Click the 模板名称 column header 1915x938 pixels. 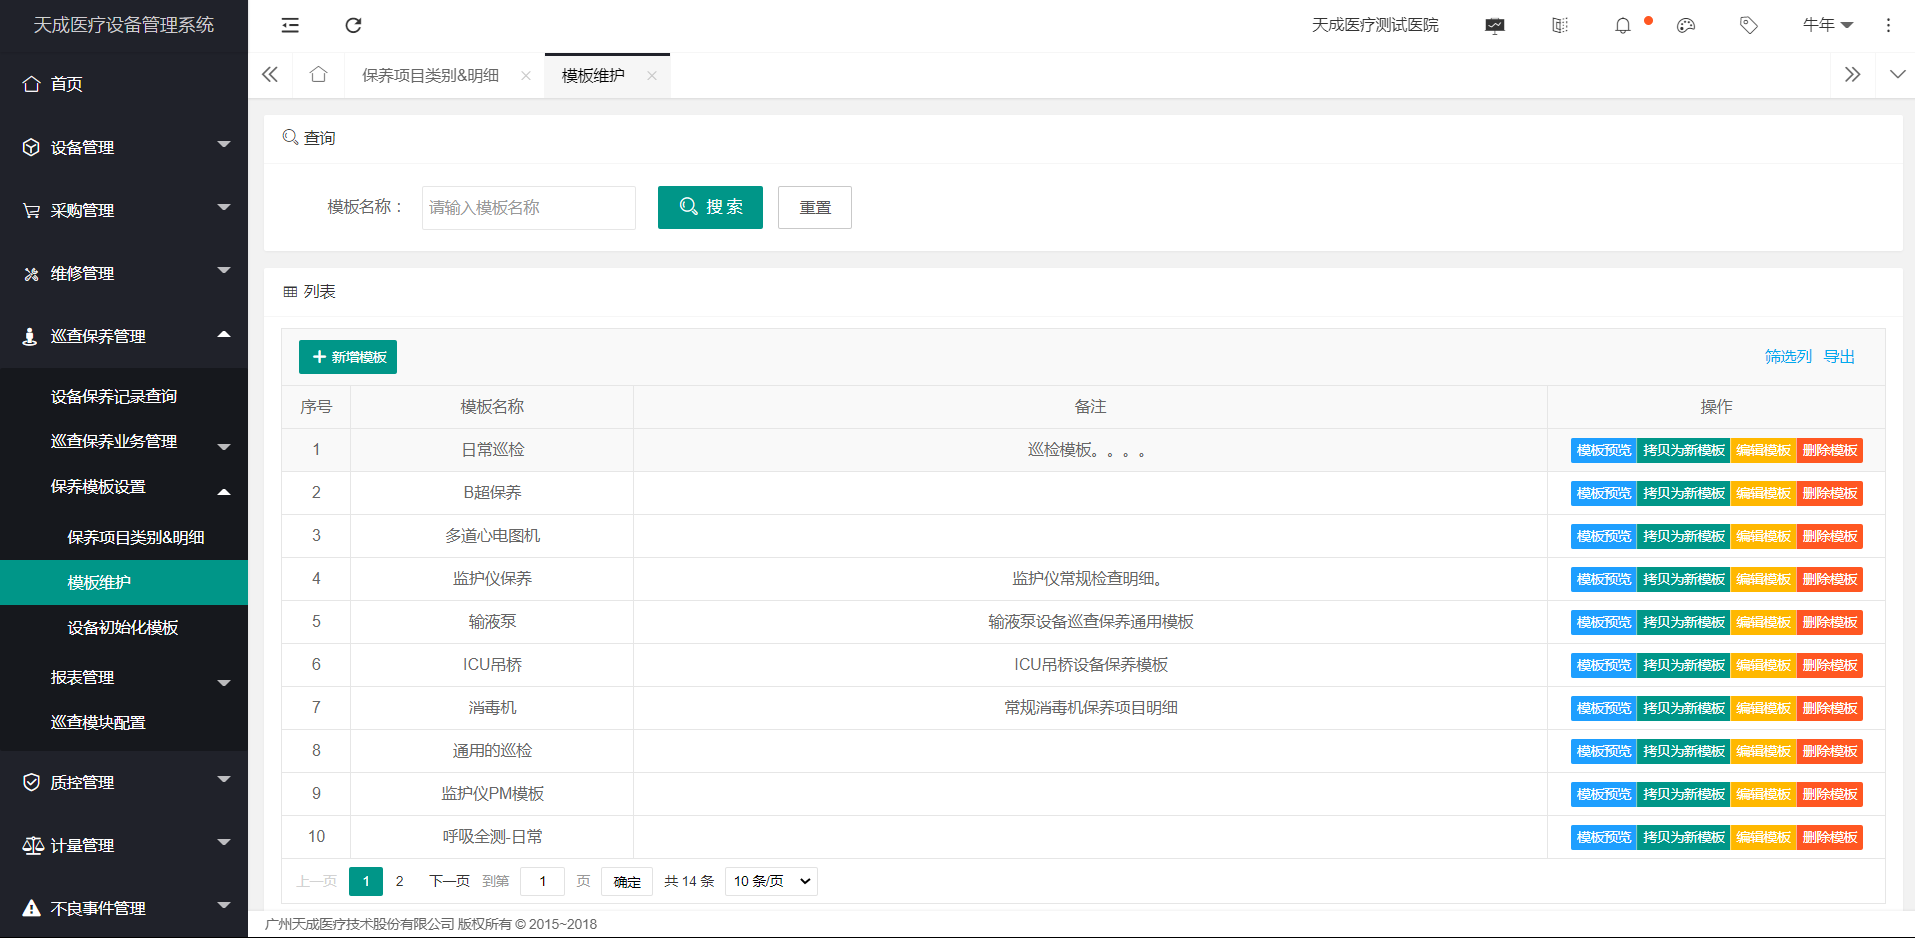[x=492, y=407]
